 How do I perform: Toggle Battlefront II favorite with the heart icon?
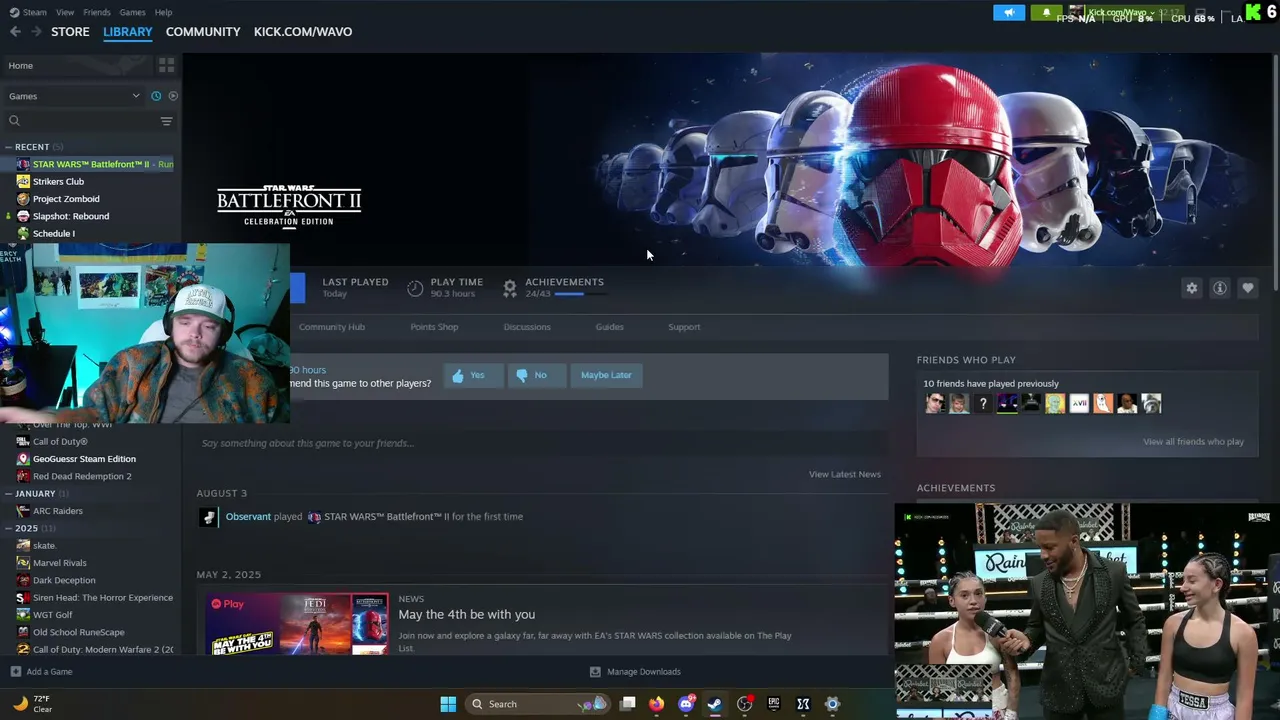tap(1248, 288)
